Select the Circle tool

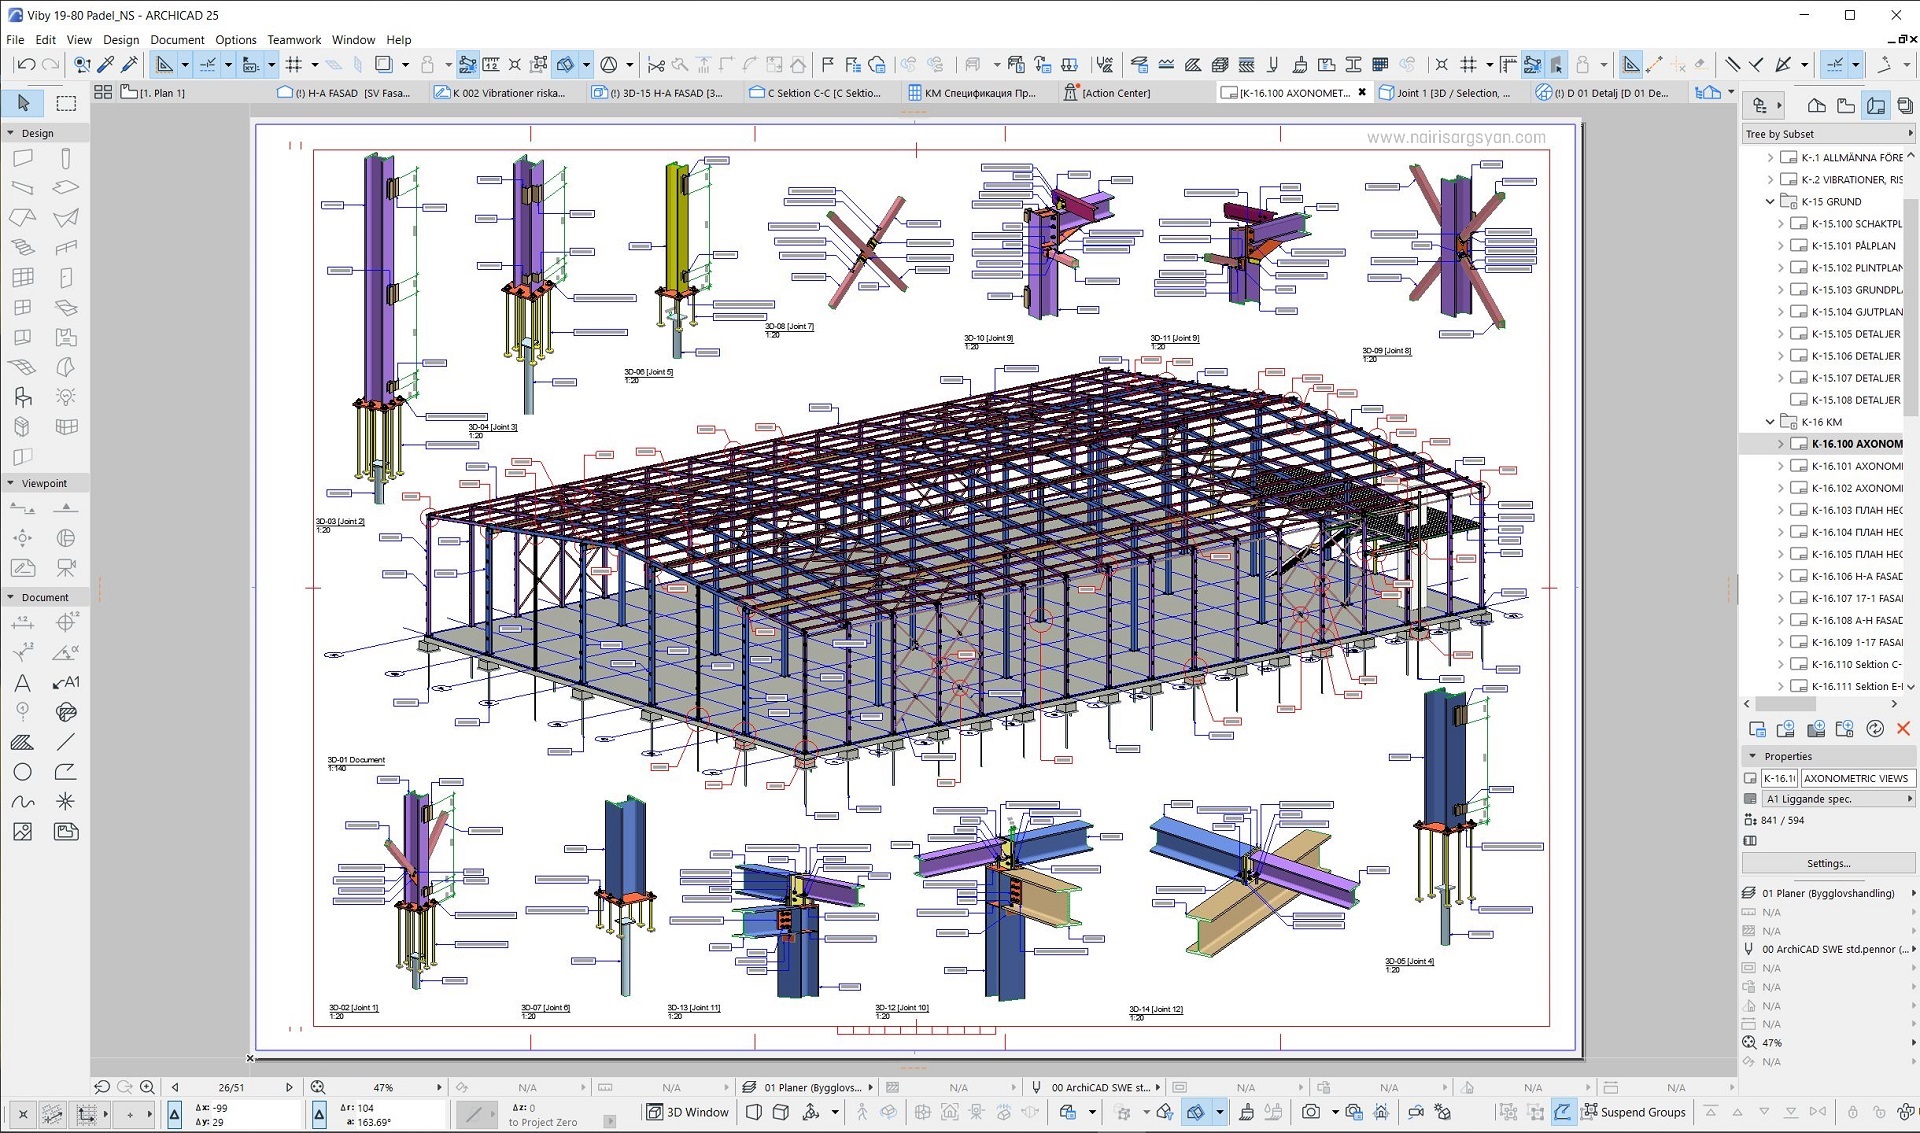pos(22,772)
